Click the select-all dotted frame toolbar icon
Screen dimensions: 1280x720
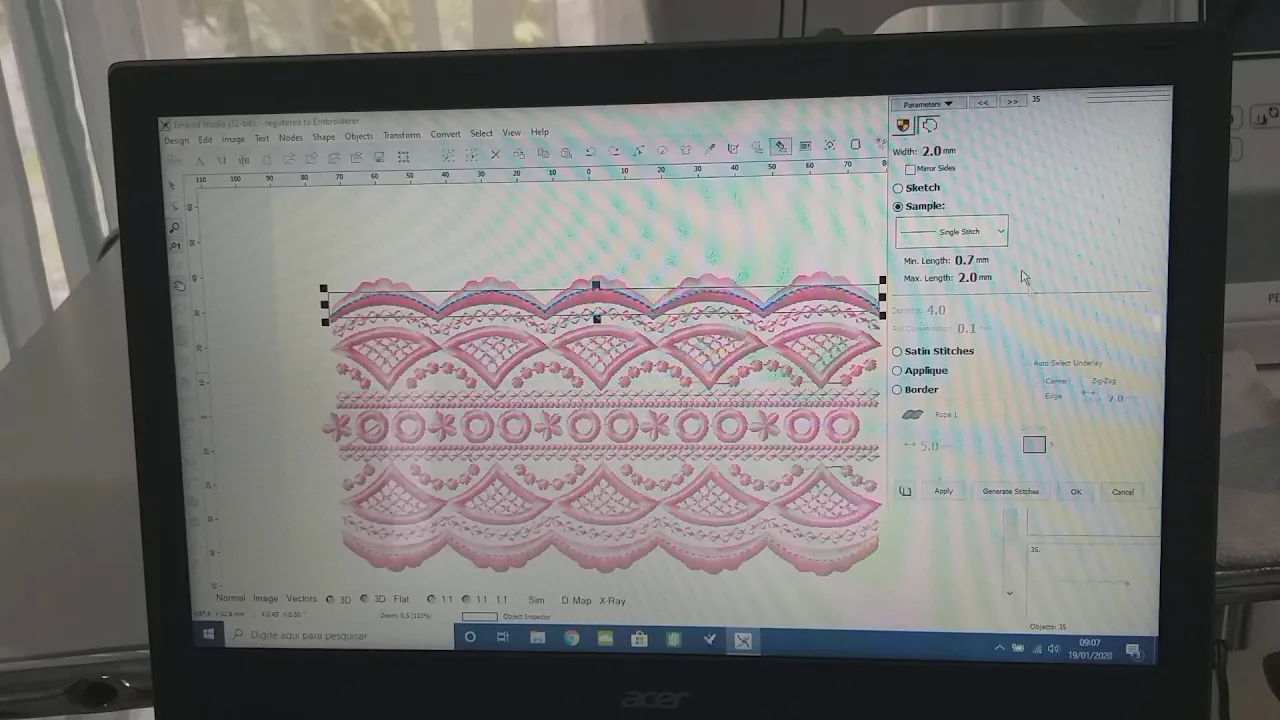tap(403, 157)
